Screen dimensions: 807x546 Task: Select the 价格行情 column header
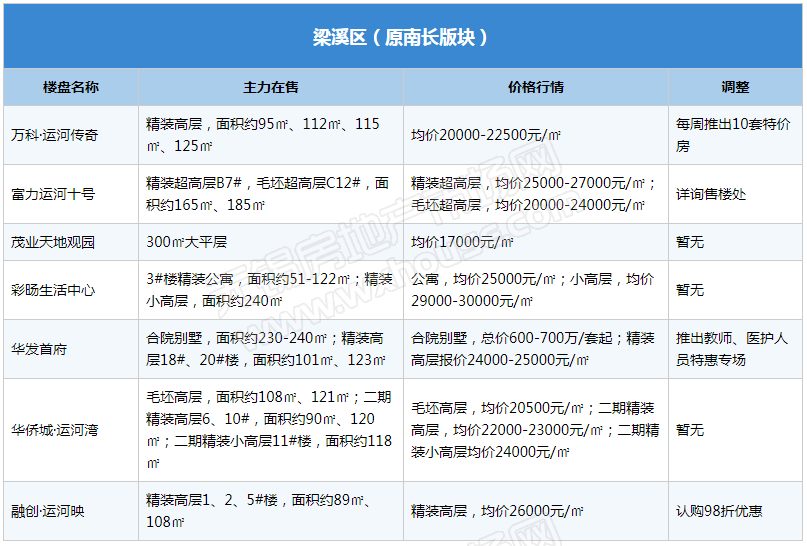pos(536,87)
